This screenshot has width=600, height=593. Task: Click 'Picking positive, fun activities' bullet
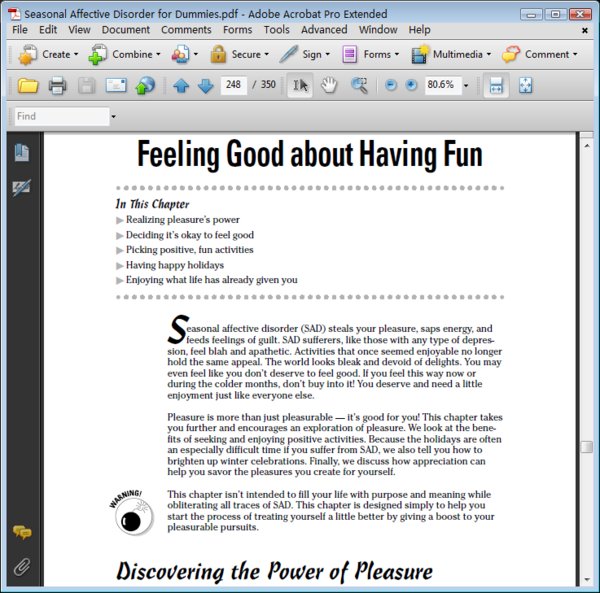pyautogui.click(x=189, y=250)
